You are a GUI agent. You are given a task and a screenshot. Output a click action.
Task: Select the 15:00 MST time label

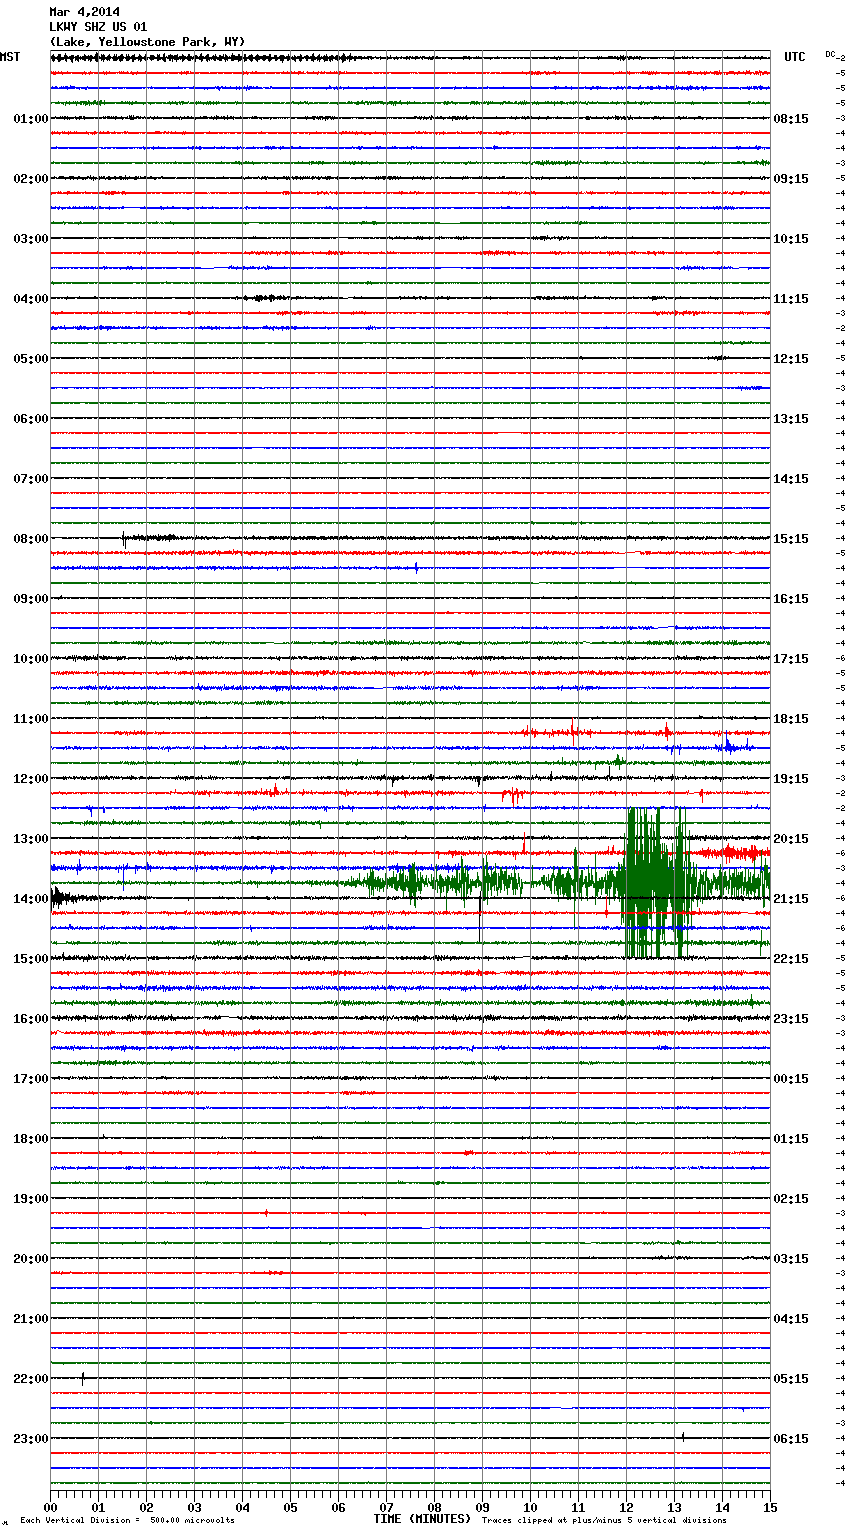(30, 959)
